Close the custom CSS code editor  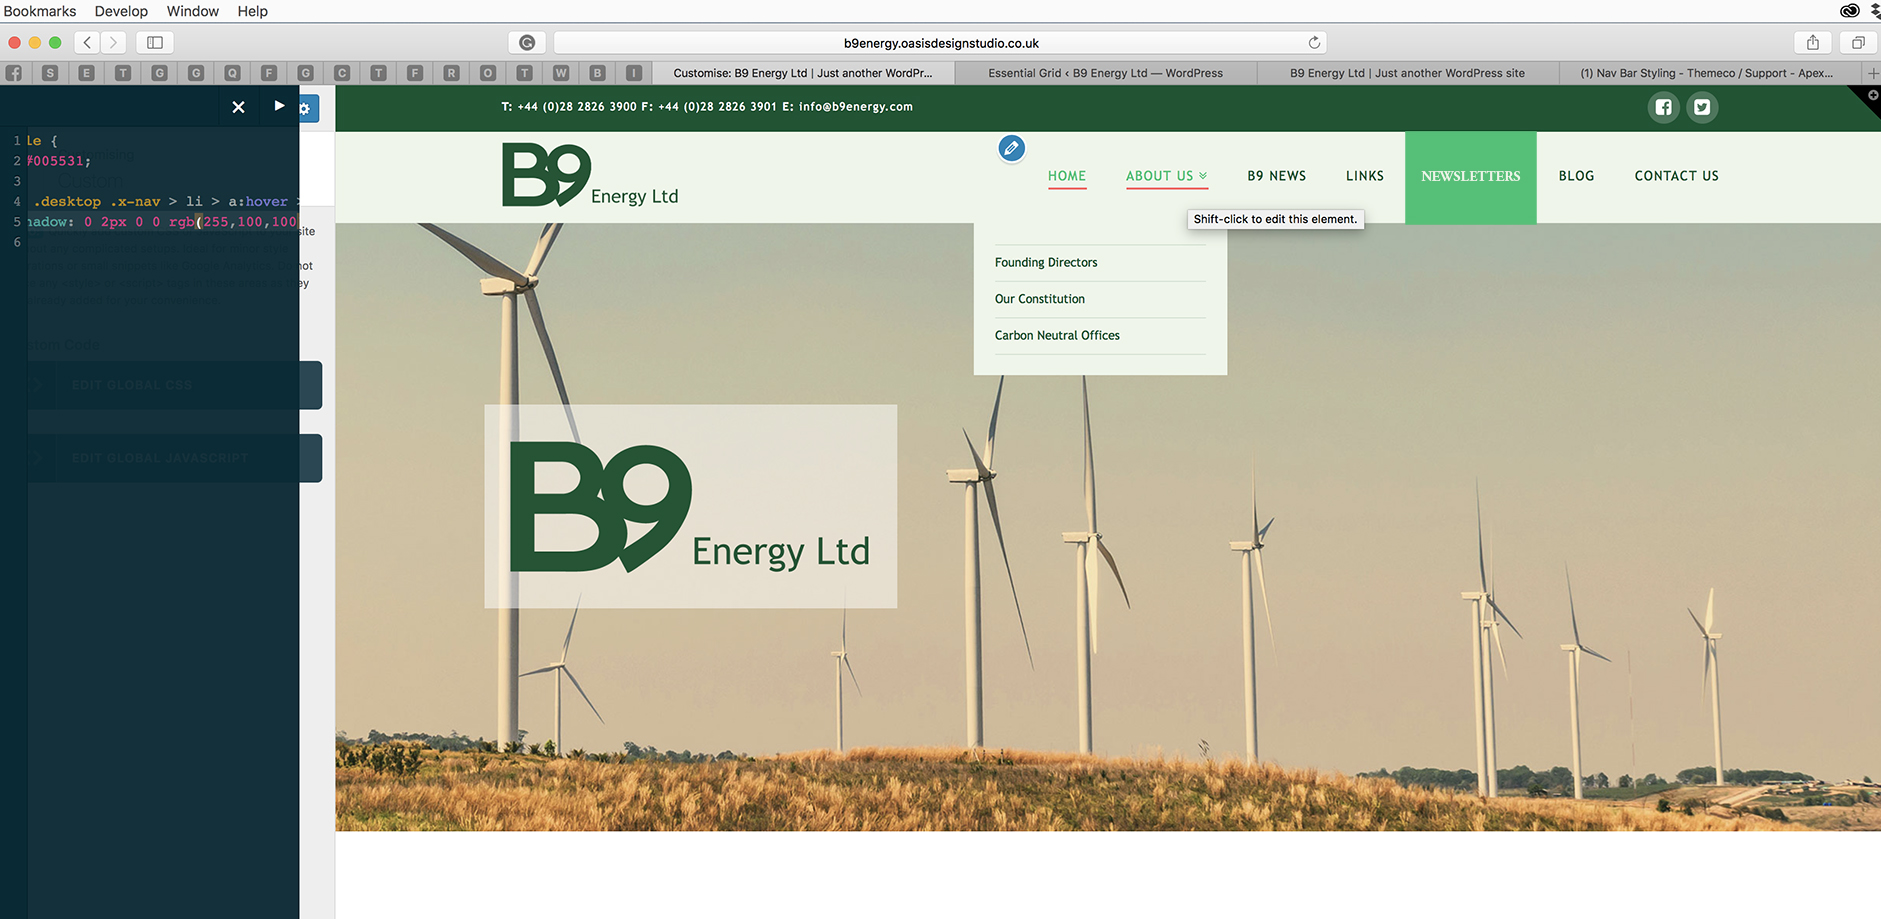(x=238, y=107)
